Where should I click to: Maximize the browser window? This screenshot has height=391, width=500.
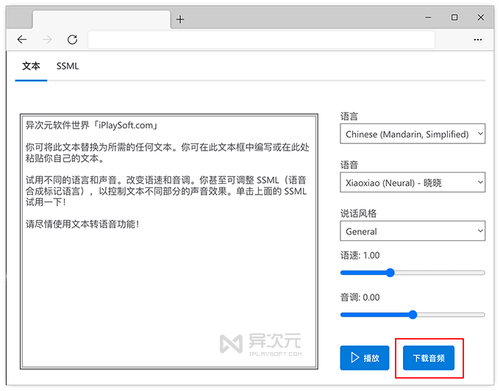(x=454, y=17)
